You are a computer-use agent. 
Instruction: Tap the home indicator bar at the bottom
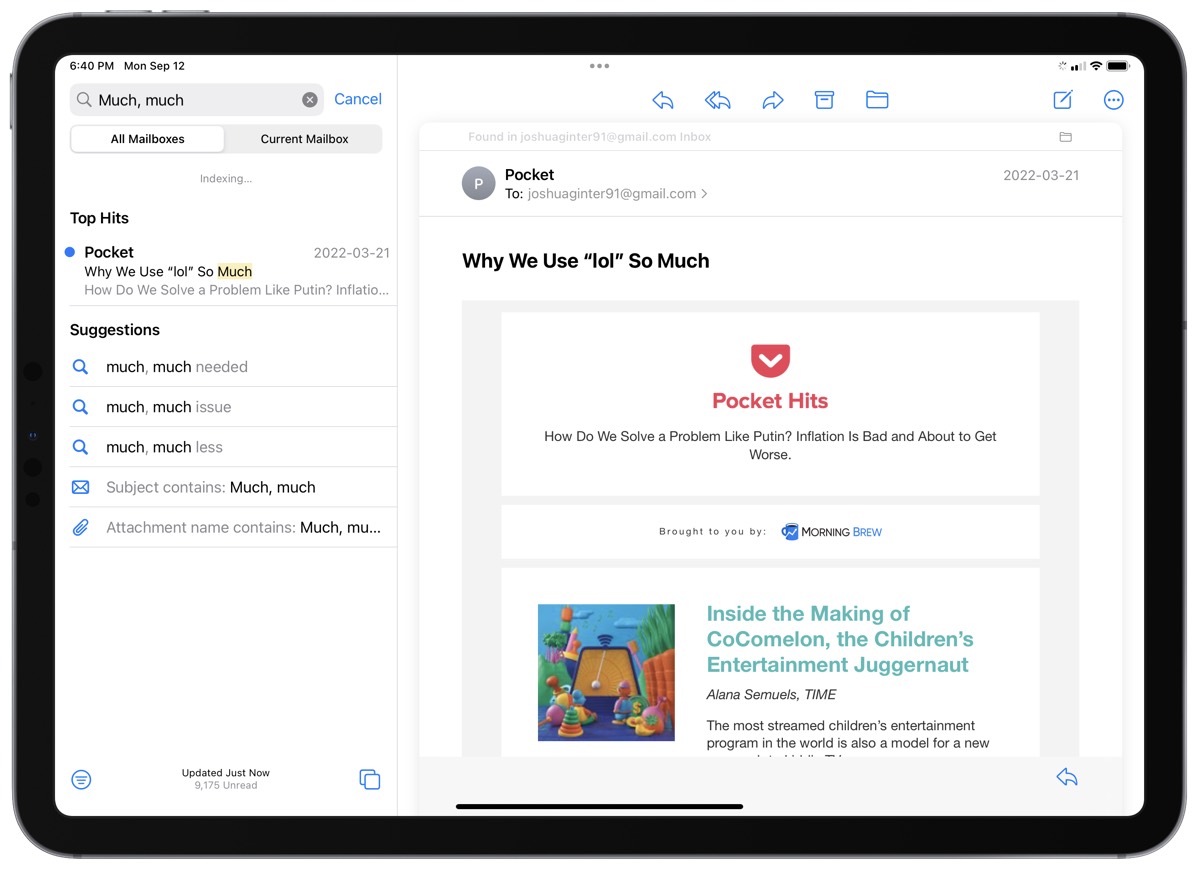tap(599, 805)
